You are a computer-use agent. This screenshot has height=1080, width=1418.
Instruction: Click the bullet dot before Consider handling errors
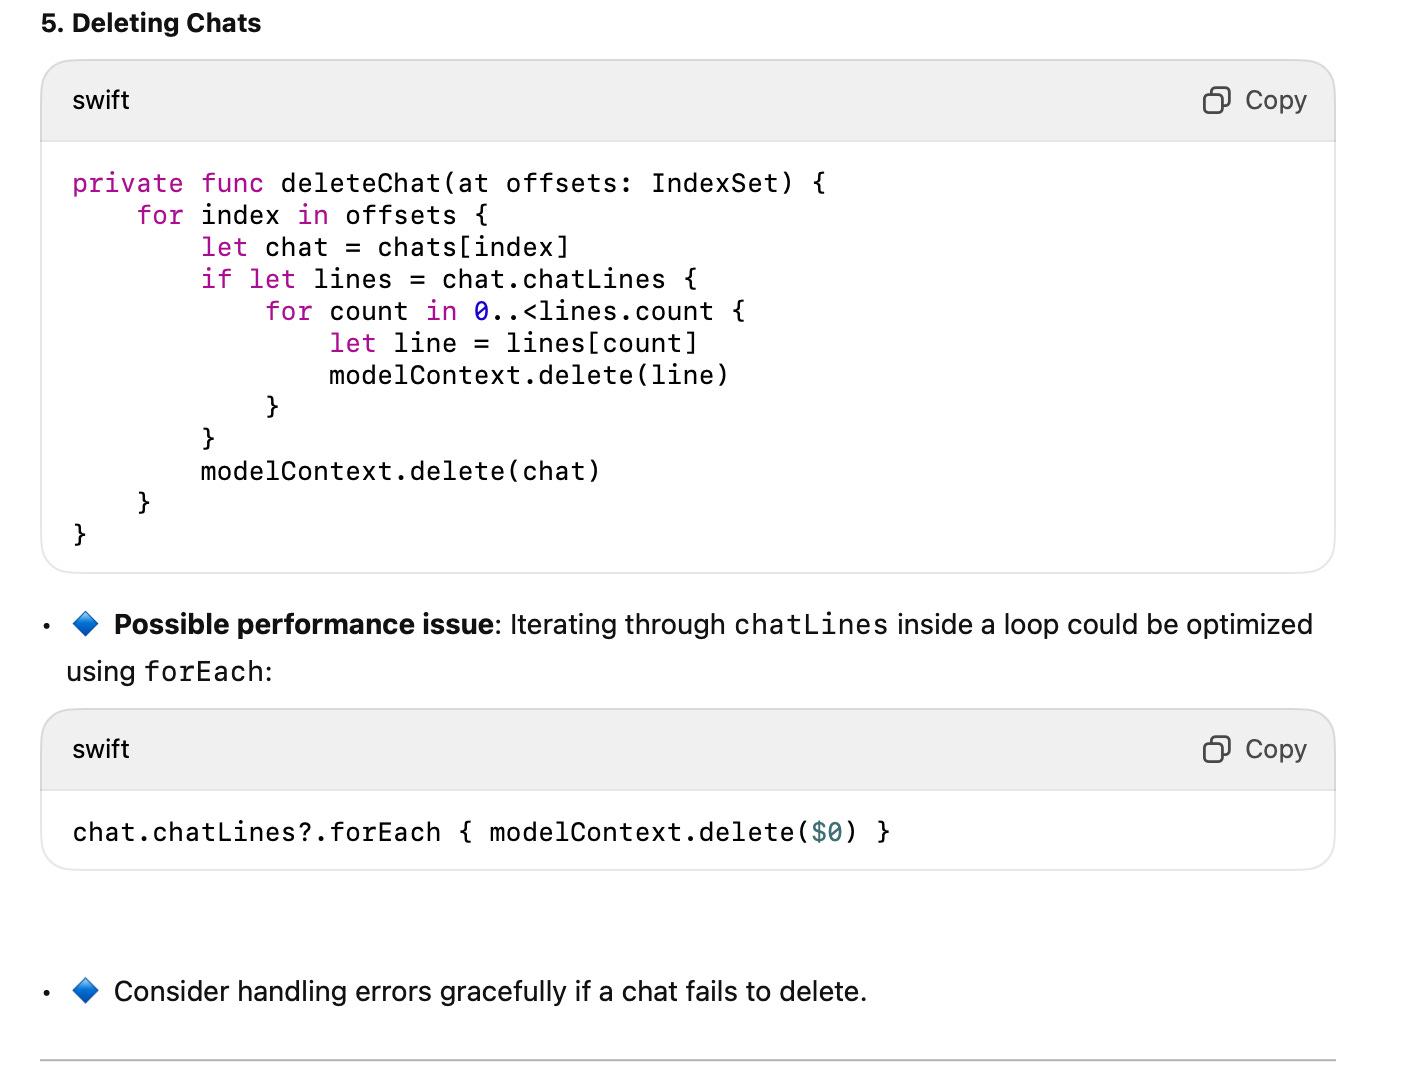click(45, 993)
